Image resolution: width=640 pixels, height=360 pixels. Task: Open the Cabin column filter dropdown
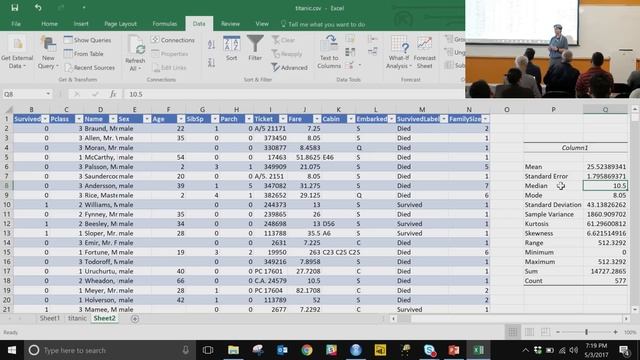coord(351,119)
